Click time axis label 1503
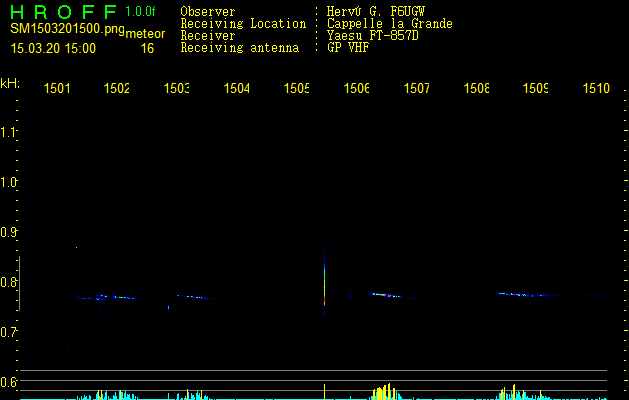Image resolution: width=629 pixels, height=400 pixels. point(177,88)
